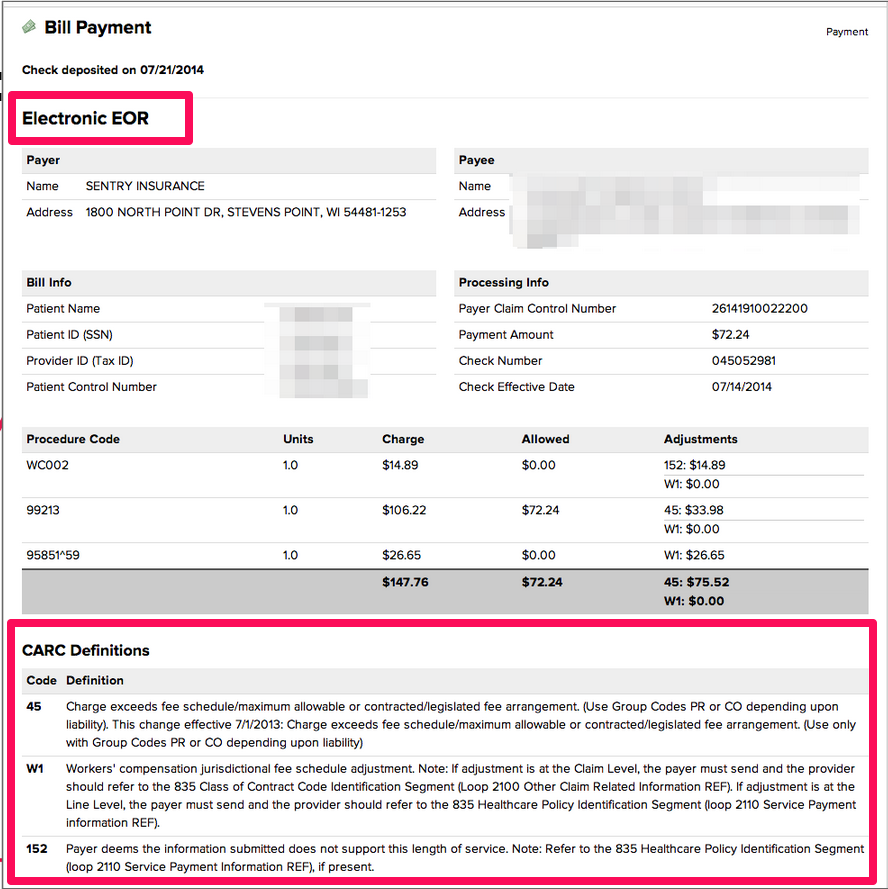888x889 pixels.
Task: Click the Provider ID (Tax ID) label
Action: [x=79, y=361]
